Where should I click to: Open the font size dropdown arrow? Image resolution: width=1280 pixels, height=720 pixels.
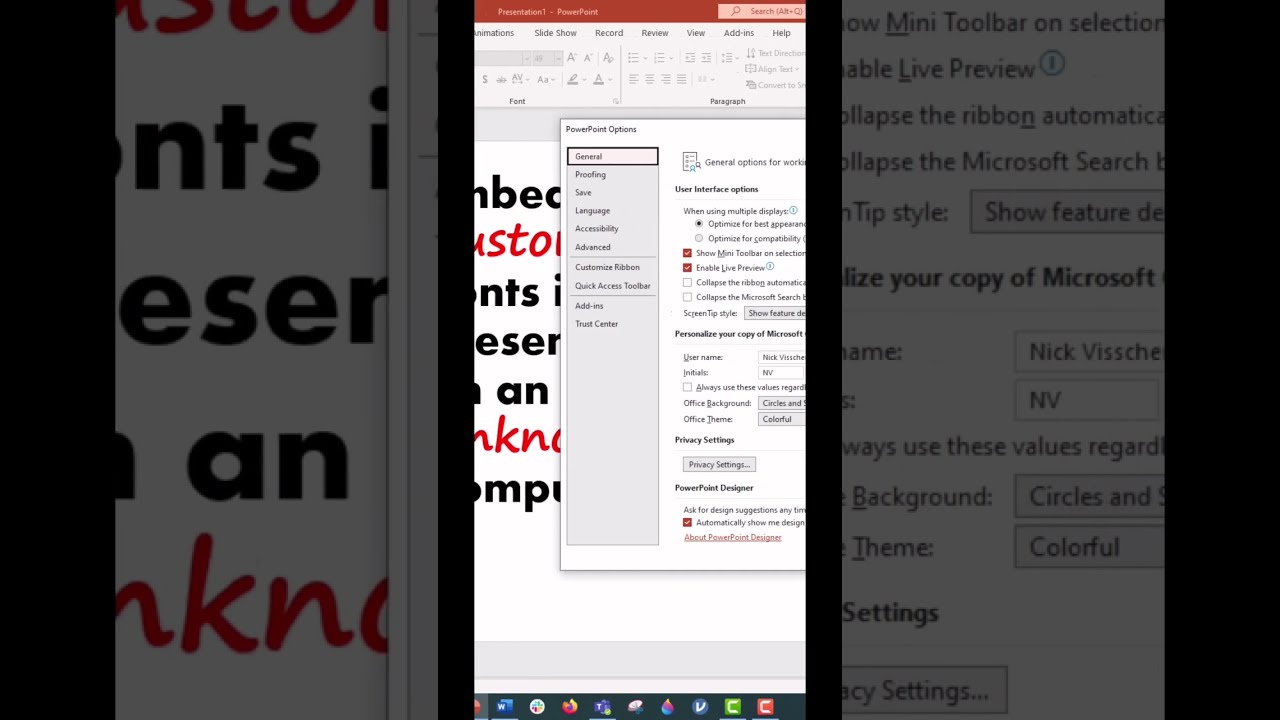coord(558,58)
